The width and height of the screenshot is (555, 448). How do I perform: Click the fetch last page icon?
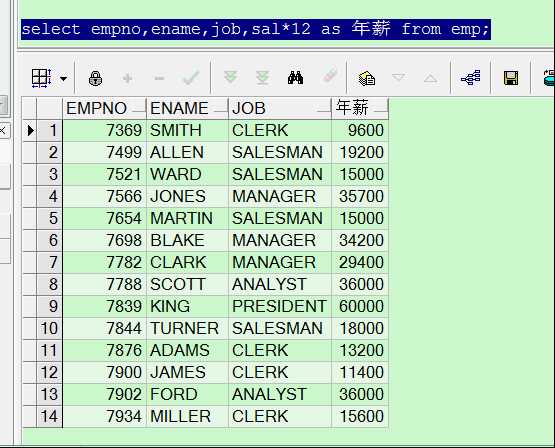(263, 77)
